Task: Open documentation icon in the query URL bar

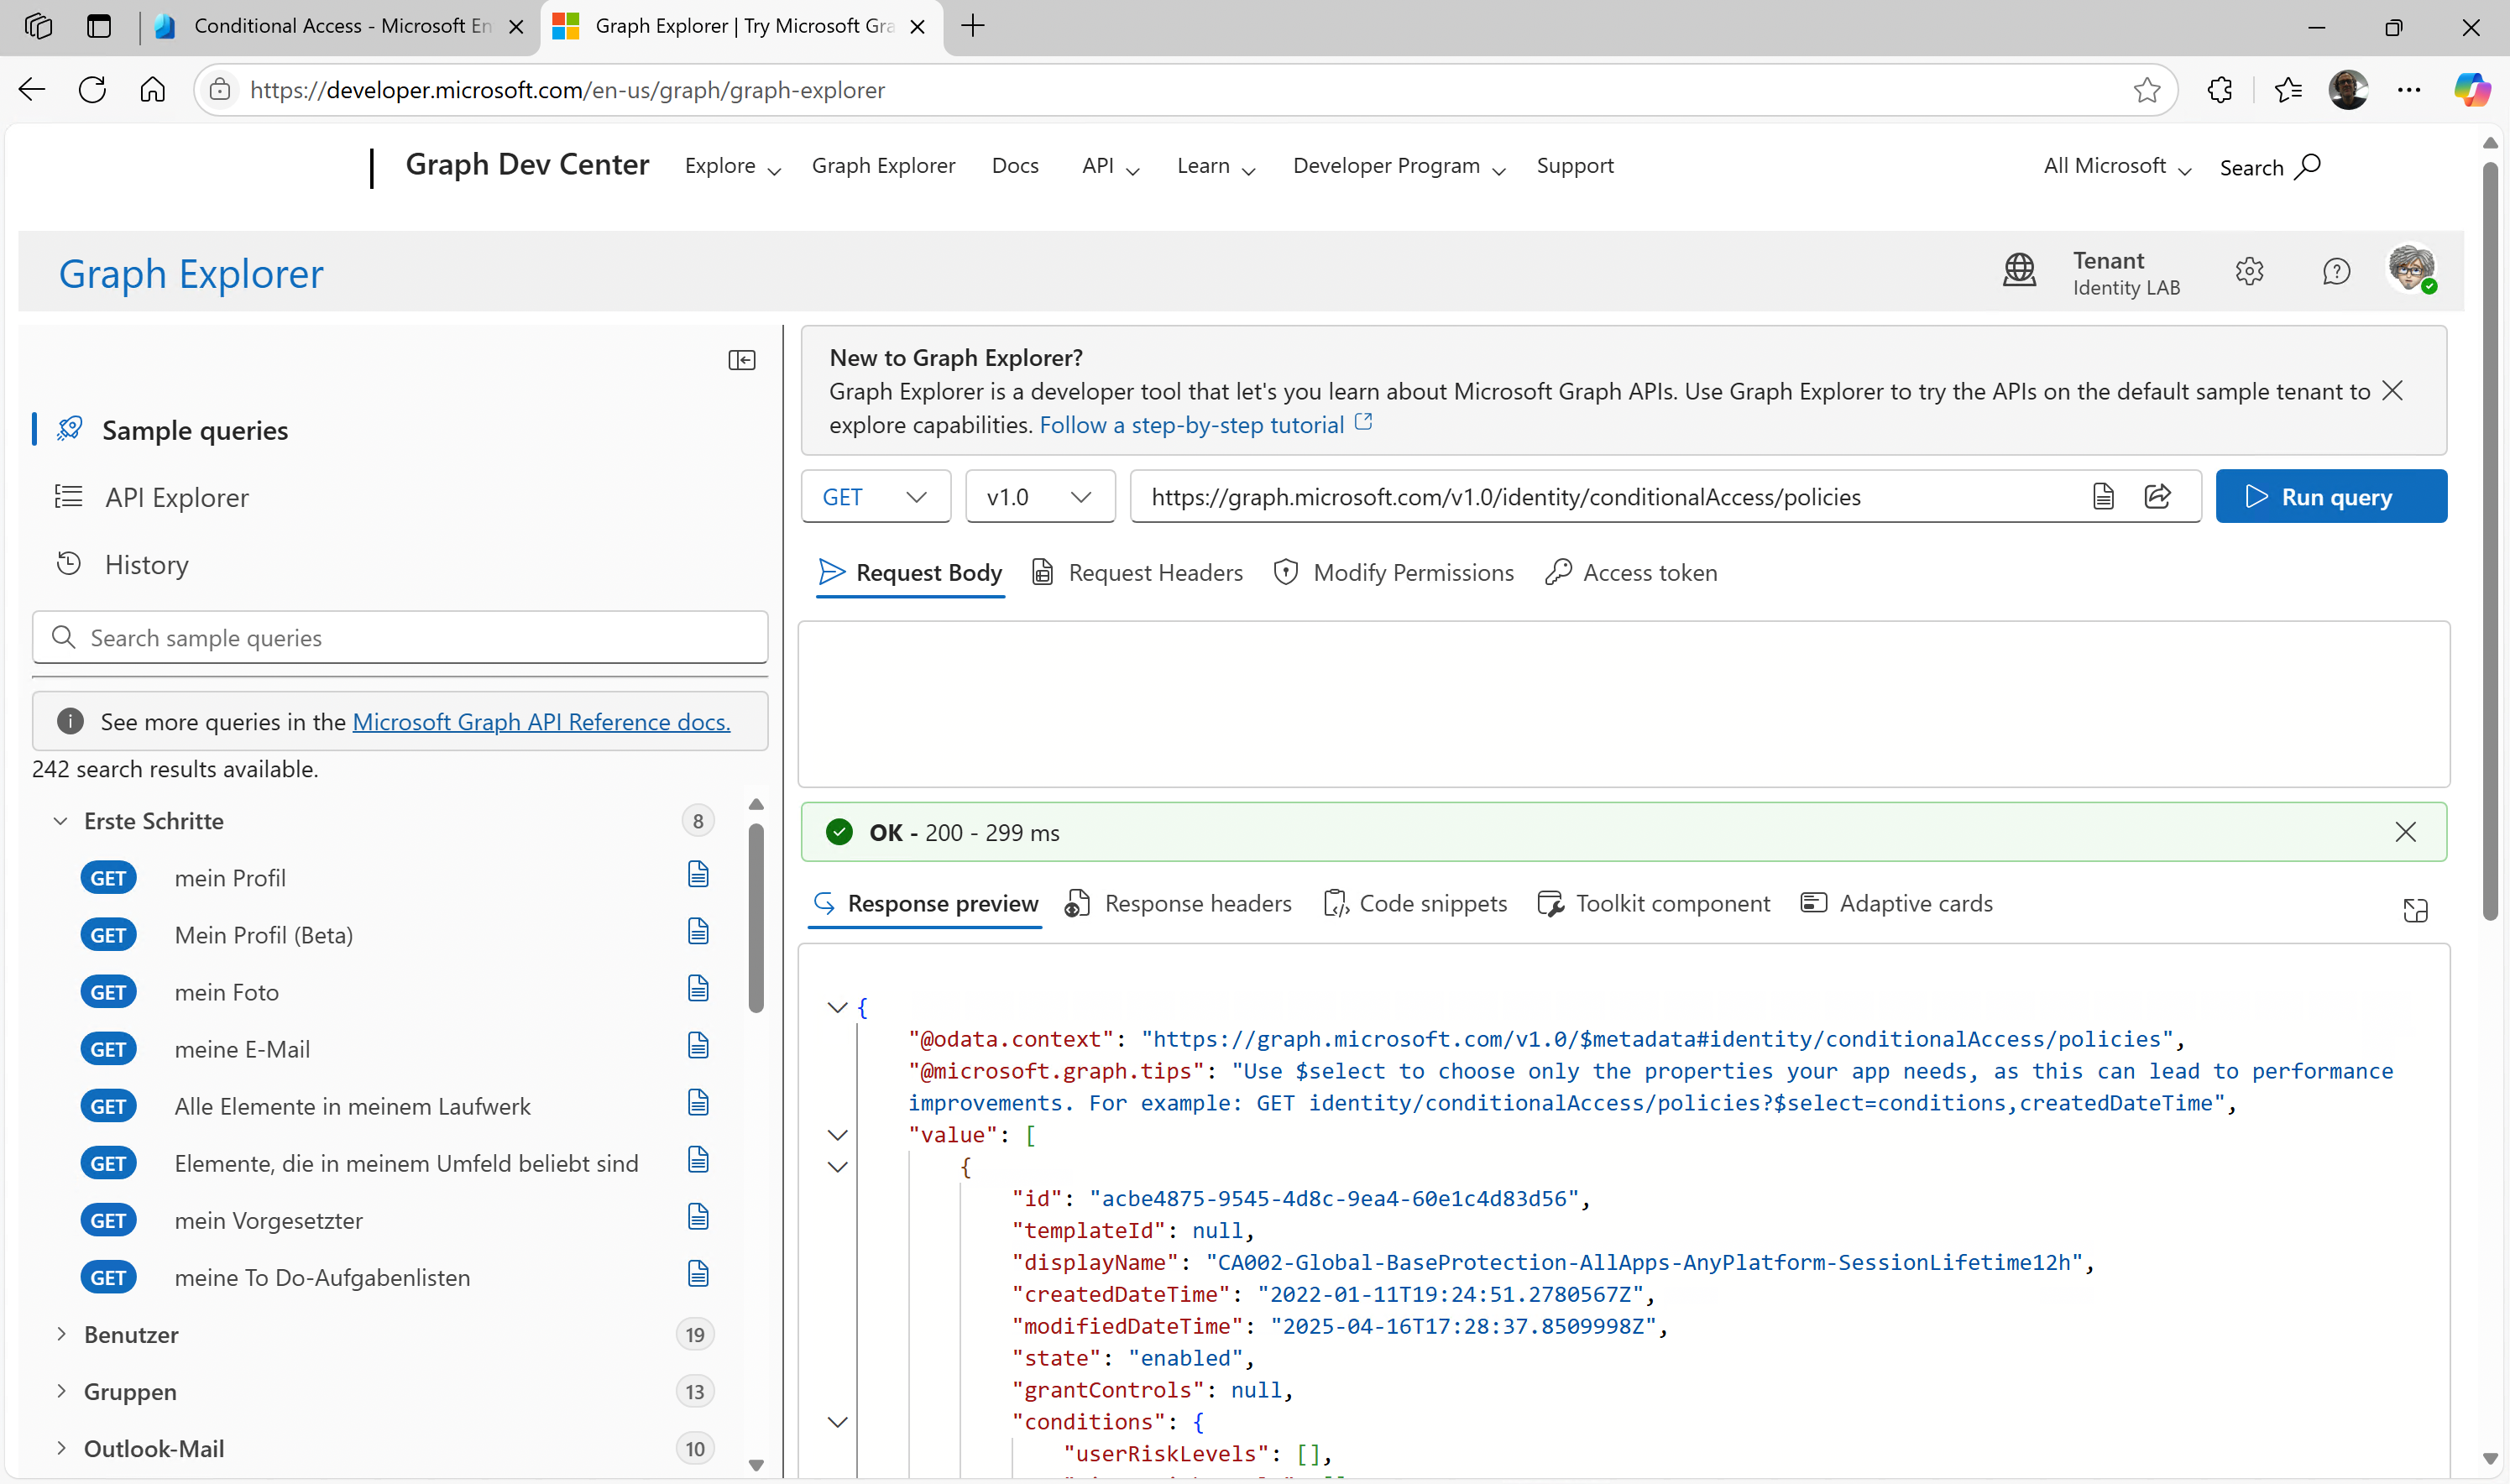Action: [2103, 496]
